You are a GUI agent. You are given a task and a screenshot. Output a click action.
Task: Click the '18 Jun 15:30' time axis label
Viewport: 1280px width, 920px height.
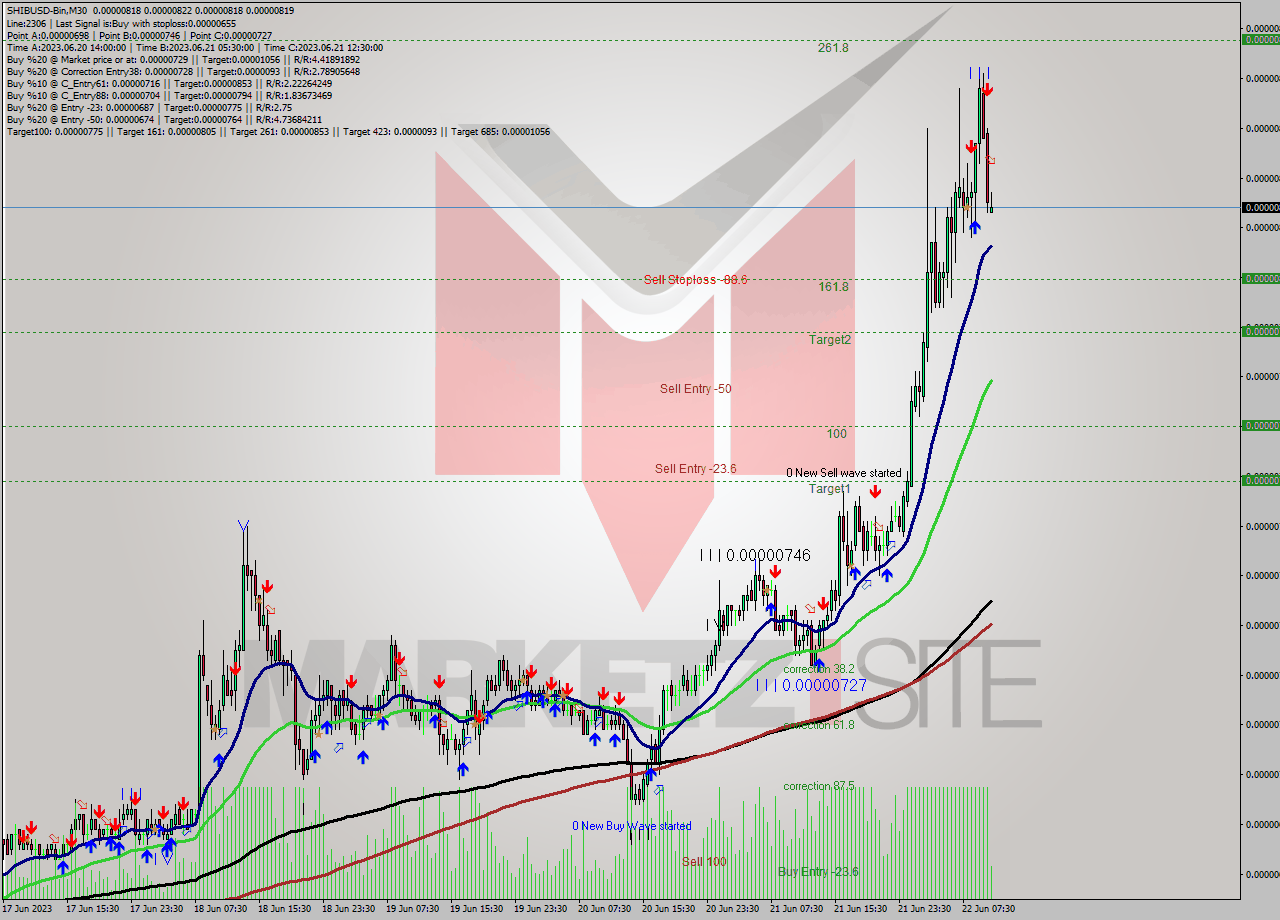(285, 909)
